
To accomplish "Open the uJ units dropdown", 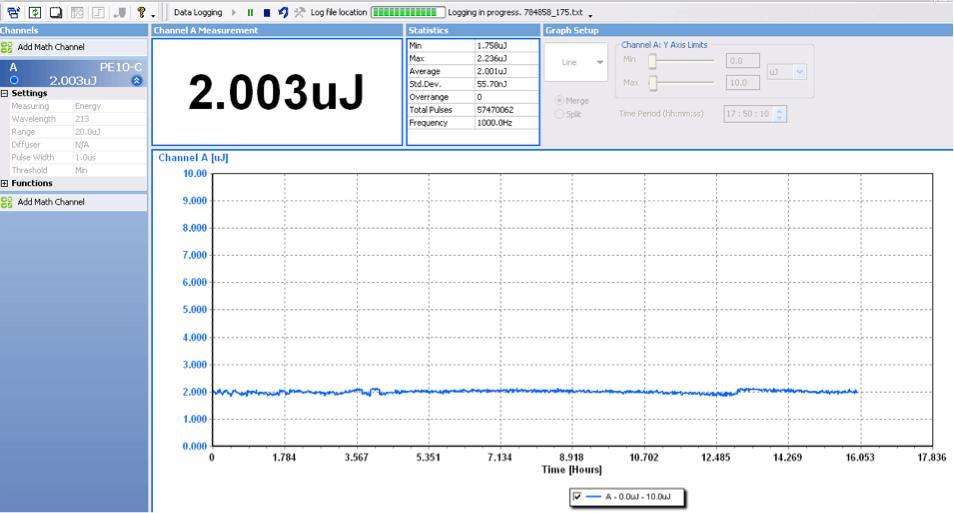I will (x=787, y=72).
